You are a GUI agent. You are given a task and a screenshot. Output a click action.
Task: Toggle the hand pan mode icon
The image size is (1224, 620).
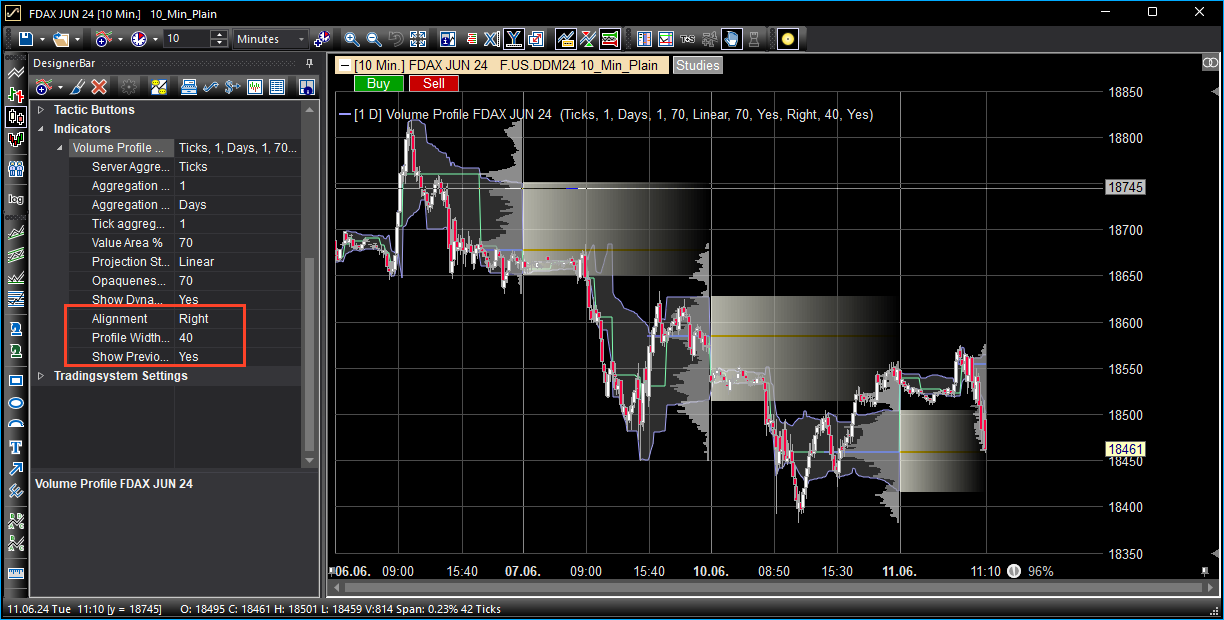tap(732, 39)
